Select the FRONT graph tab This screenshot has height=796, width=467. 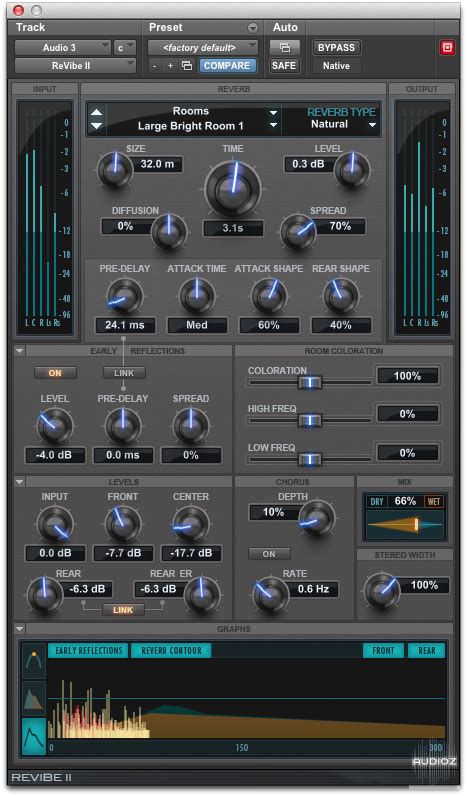click(383, 650)
